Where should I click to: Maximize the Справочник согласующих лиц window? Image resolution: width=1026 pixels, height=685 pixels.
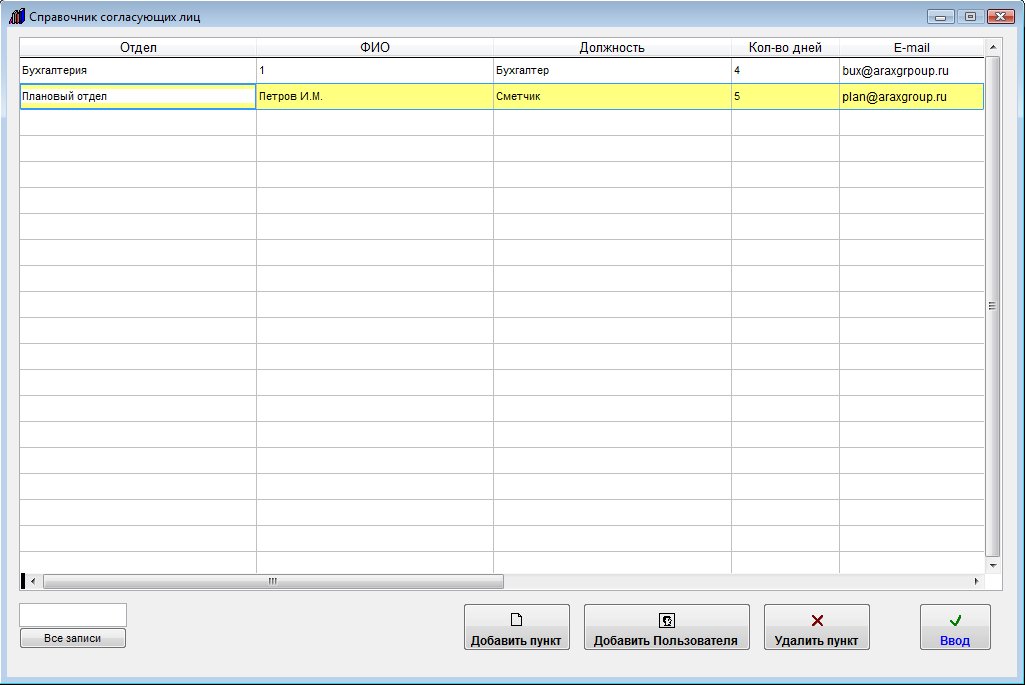point(970,17)
